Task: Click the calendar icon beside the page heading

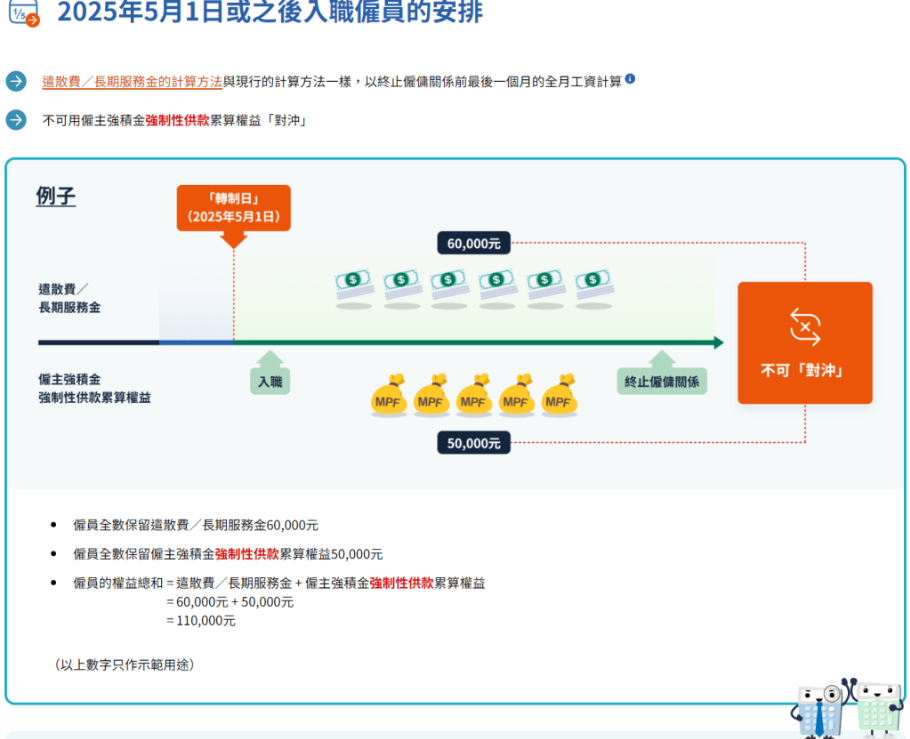Action: (x=22, y=13)
